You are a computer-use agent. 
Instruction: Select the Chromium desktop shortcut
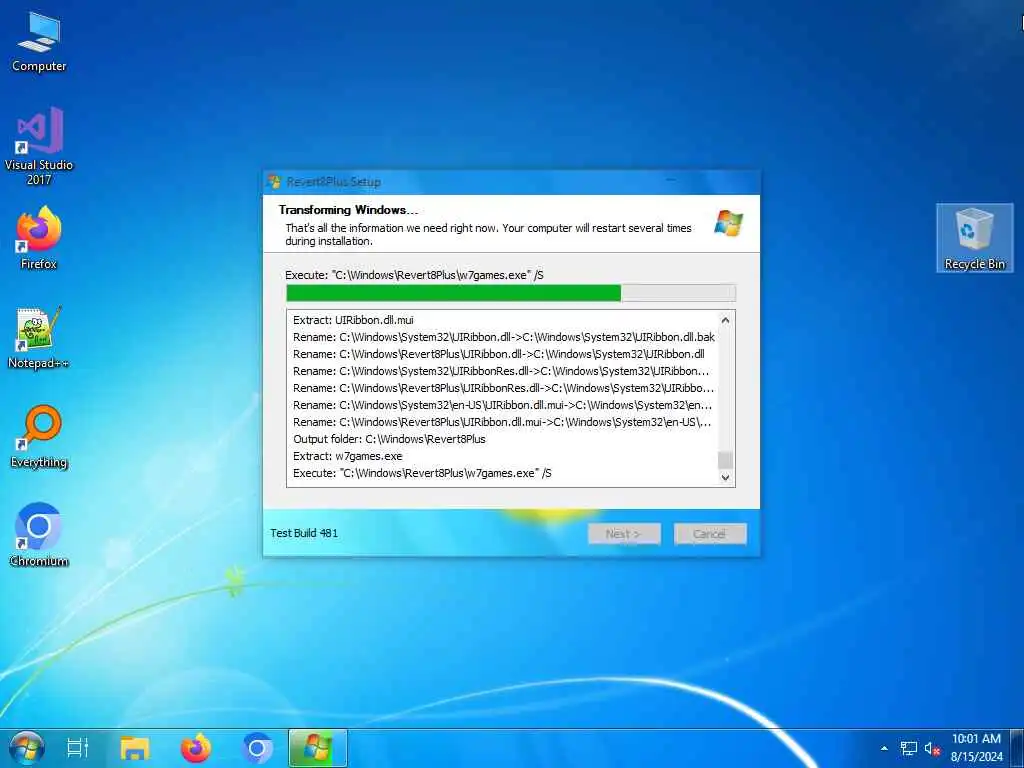pos(39,535)
